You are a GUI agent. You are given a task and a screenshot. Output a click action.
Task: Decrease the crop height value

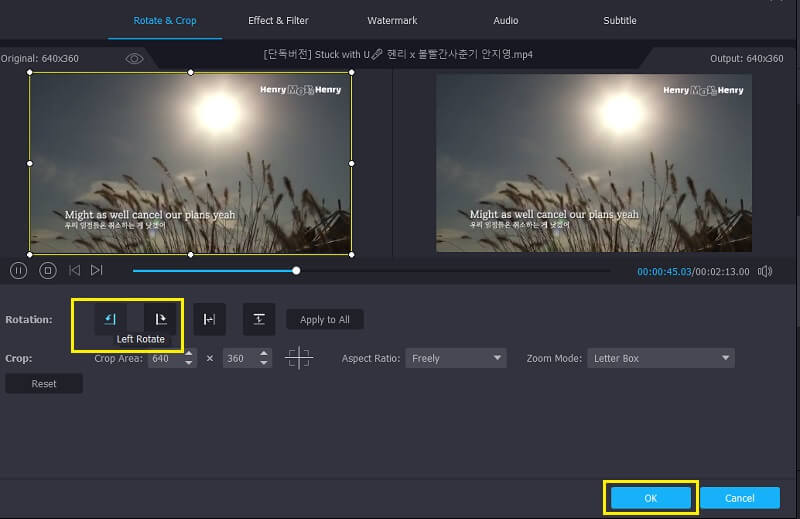pyautogui.click(x=264, y=363)
